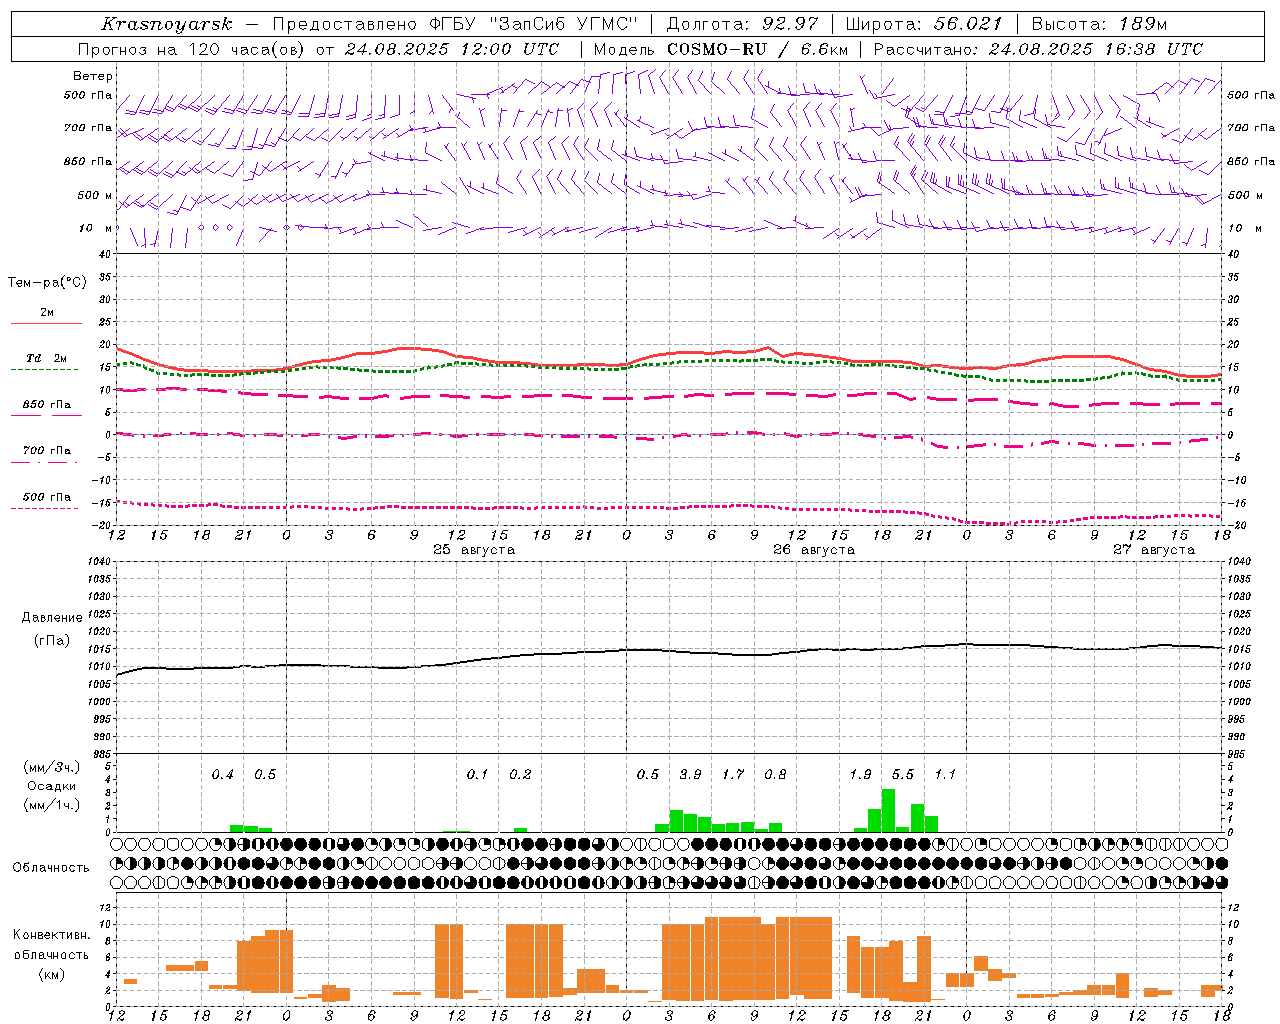Click the 'Долгота: 92.97' longitude value

tap(742, 24)
